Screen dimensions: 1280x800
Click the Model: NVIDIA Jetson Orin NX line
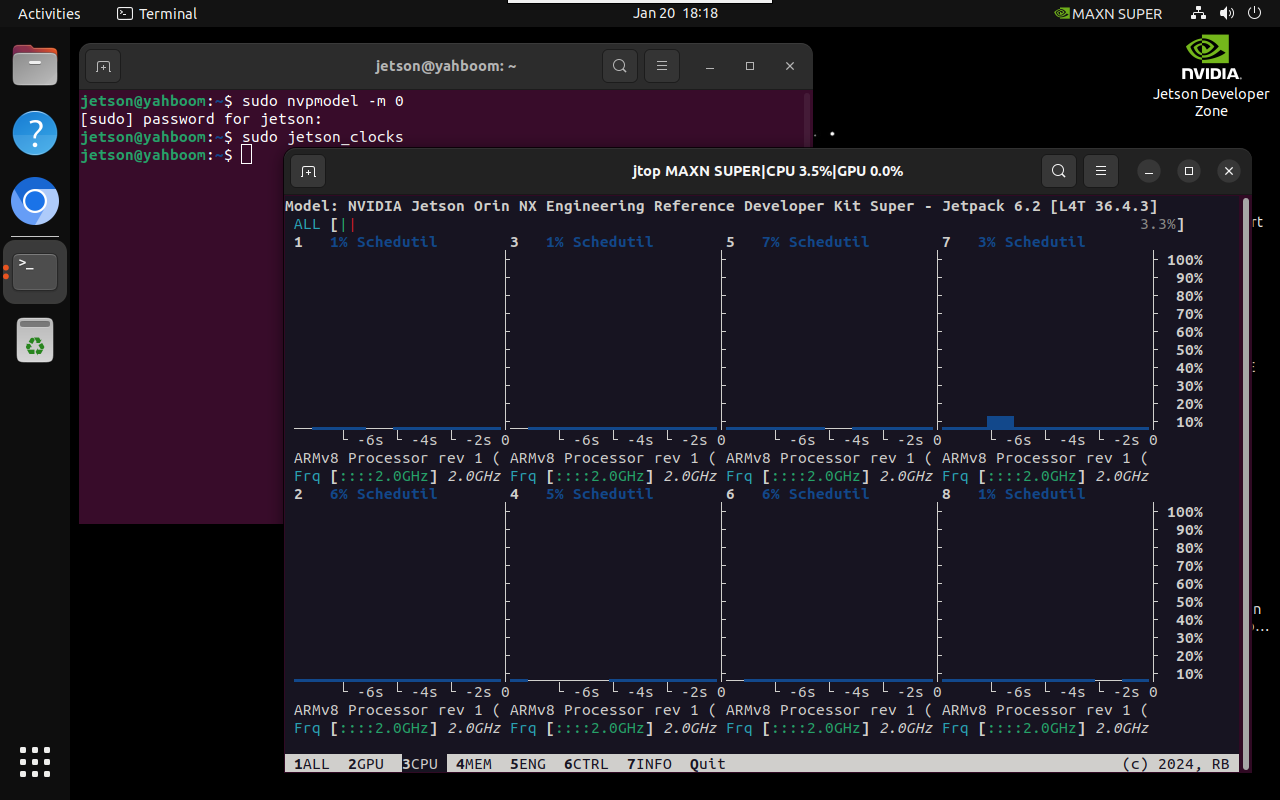click(721, 206)
